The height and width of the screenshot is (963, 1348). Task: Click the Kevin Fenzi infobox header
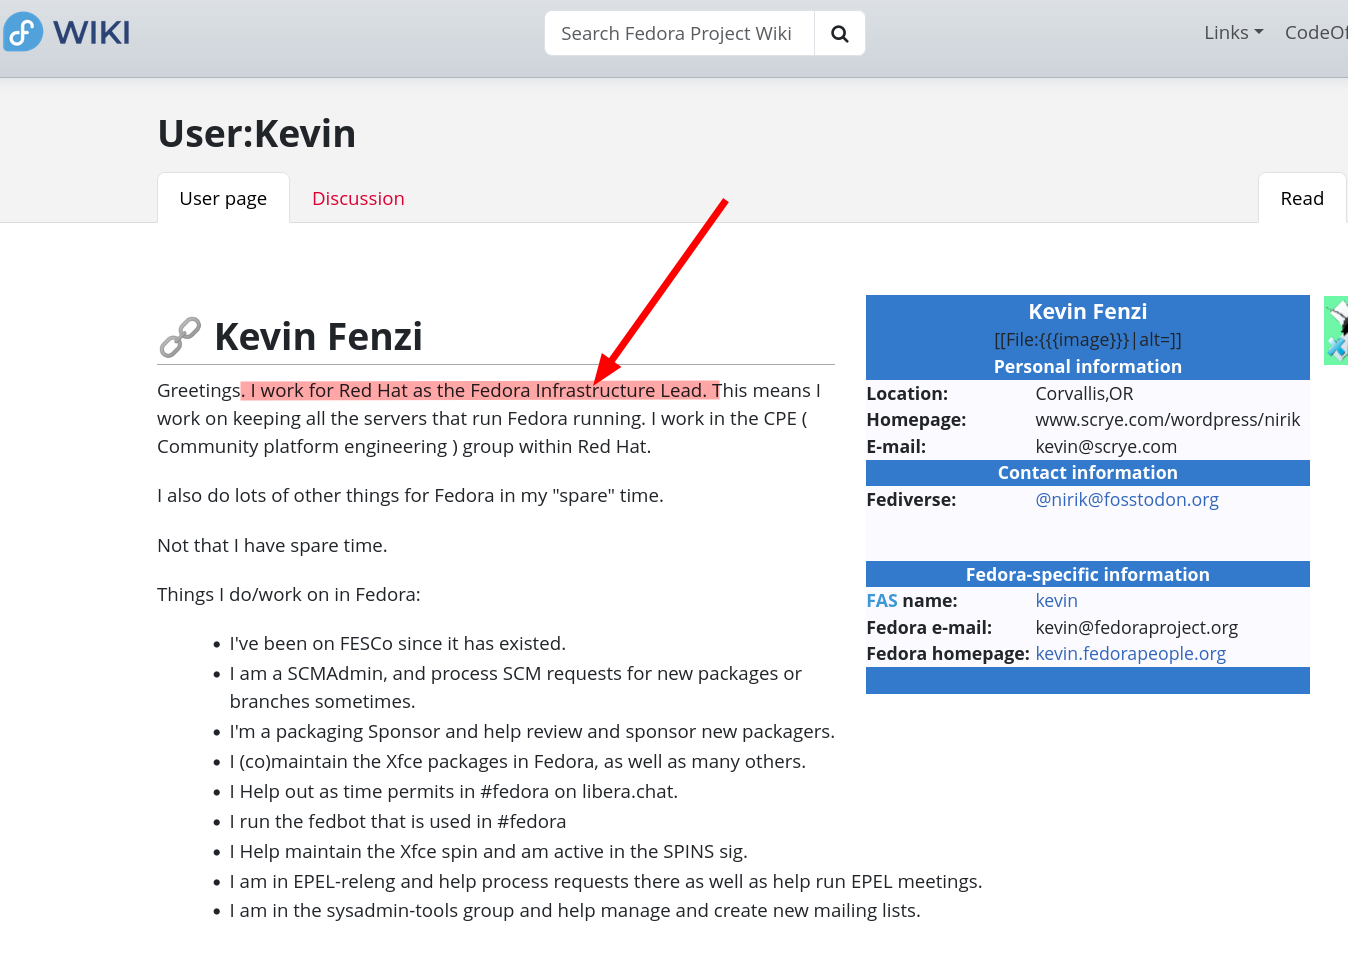point(1088,312)
